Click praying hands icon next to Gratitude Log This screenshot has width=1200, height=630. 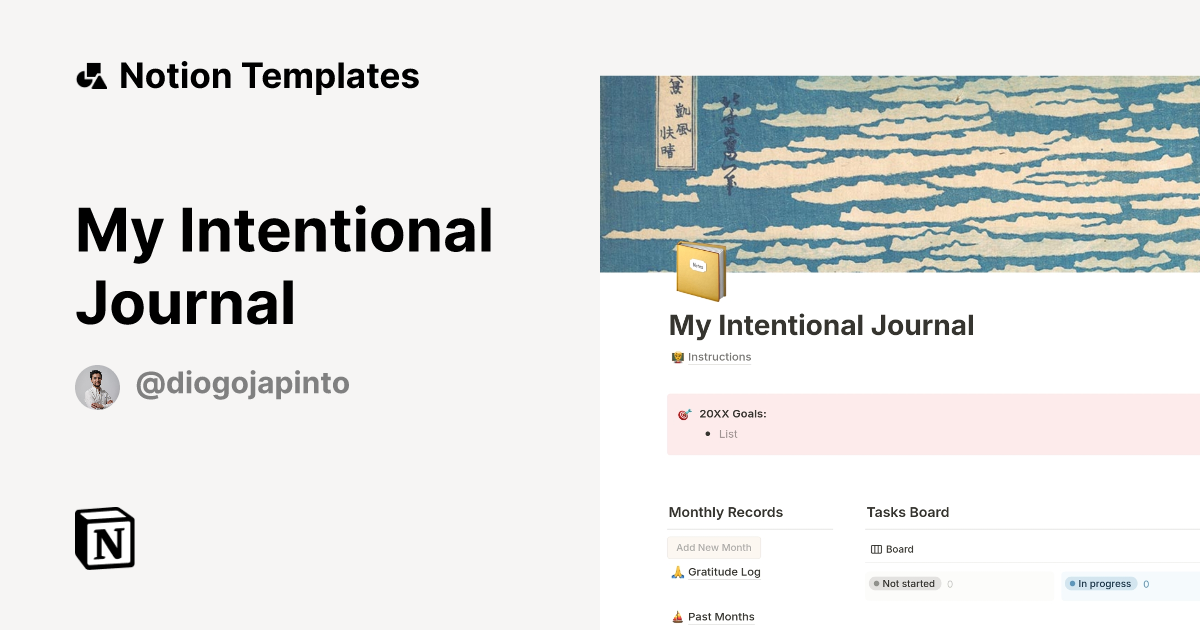(676, 572)
